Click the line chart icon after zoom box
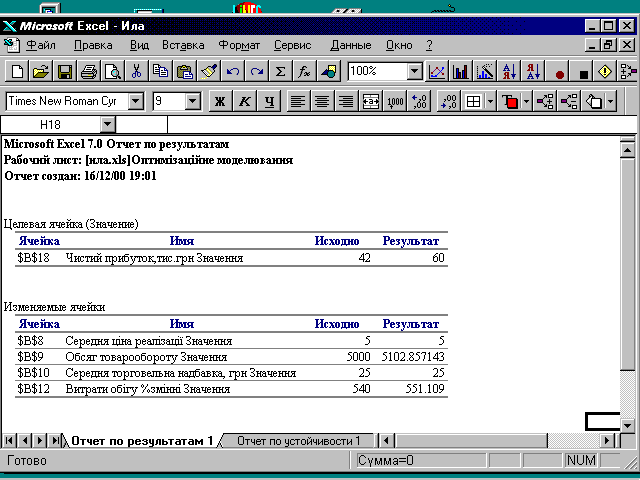 click(437, 72)
